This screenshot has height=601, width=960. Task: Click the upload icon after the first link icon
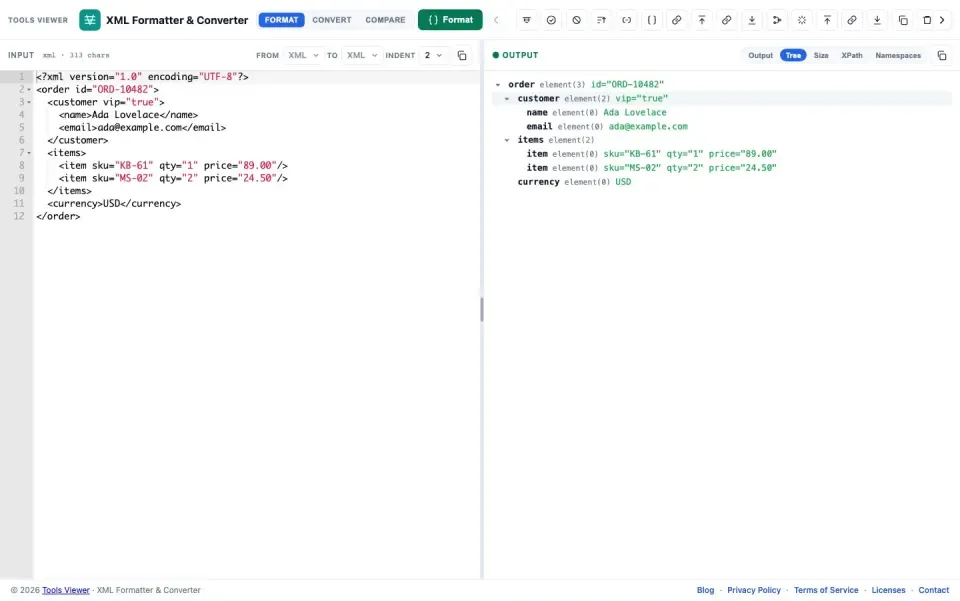tap(702, 20)
